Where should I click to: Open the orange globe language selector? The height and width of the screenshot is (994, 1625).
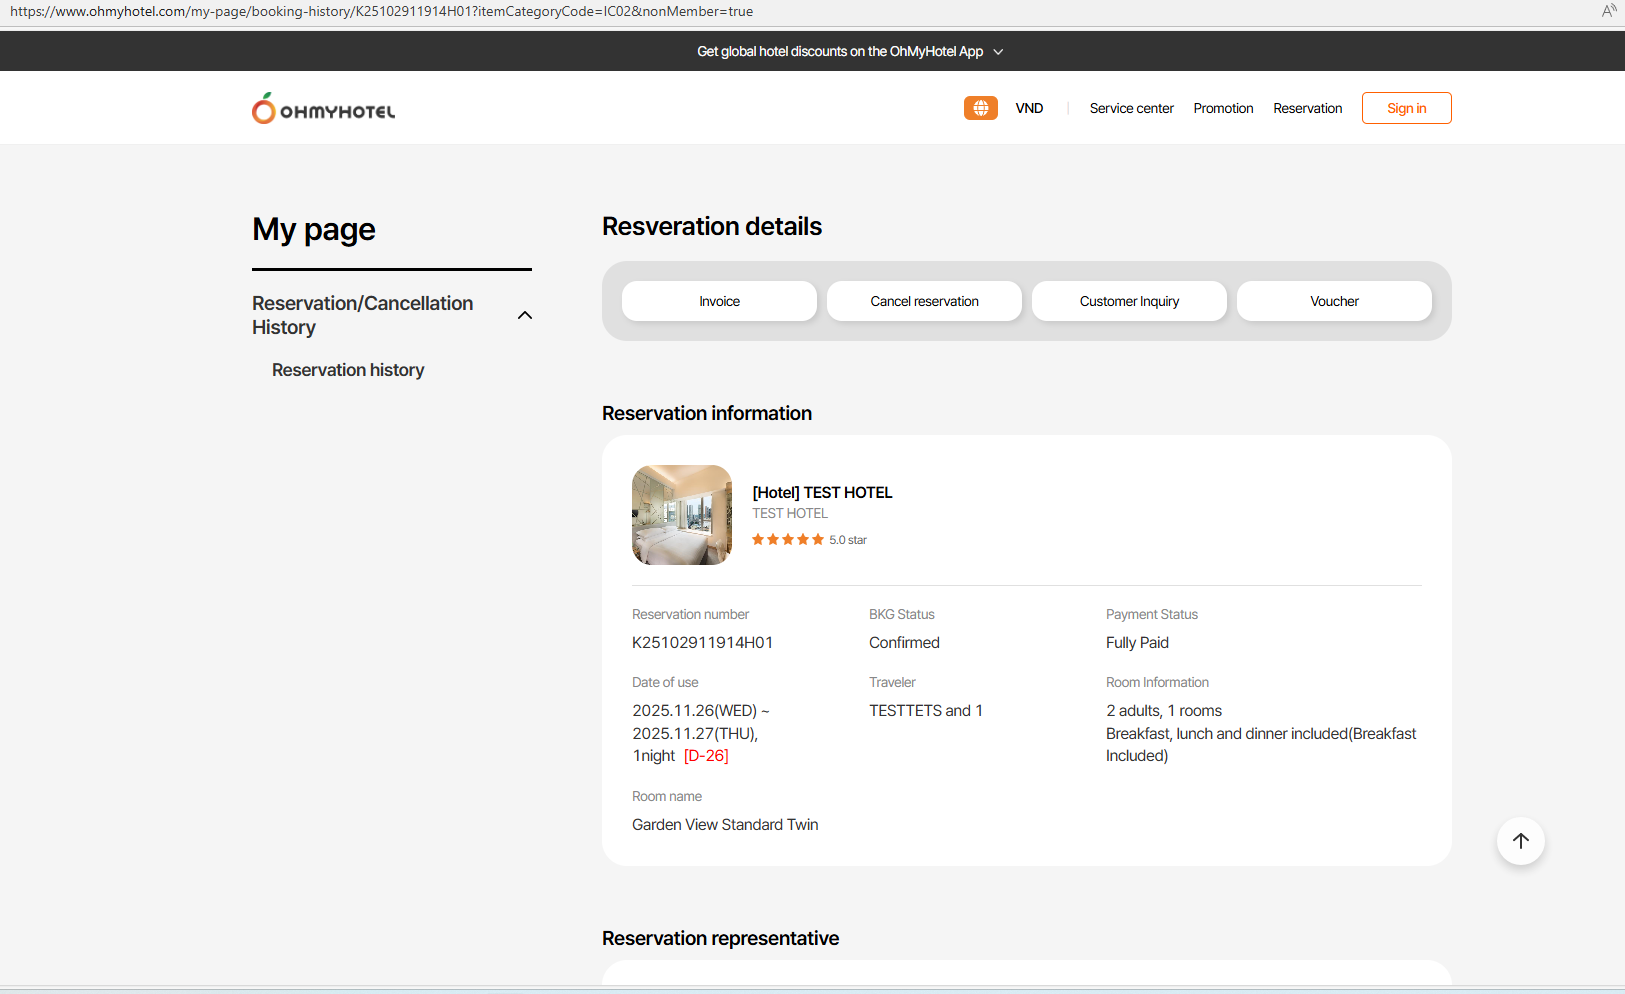click(980, 108)
